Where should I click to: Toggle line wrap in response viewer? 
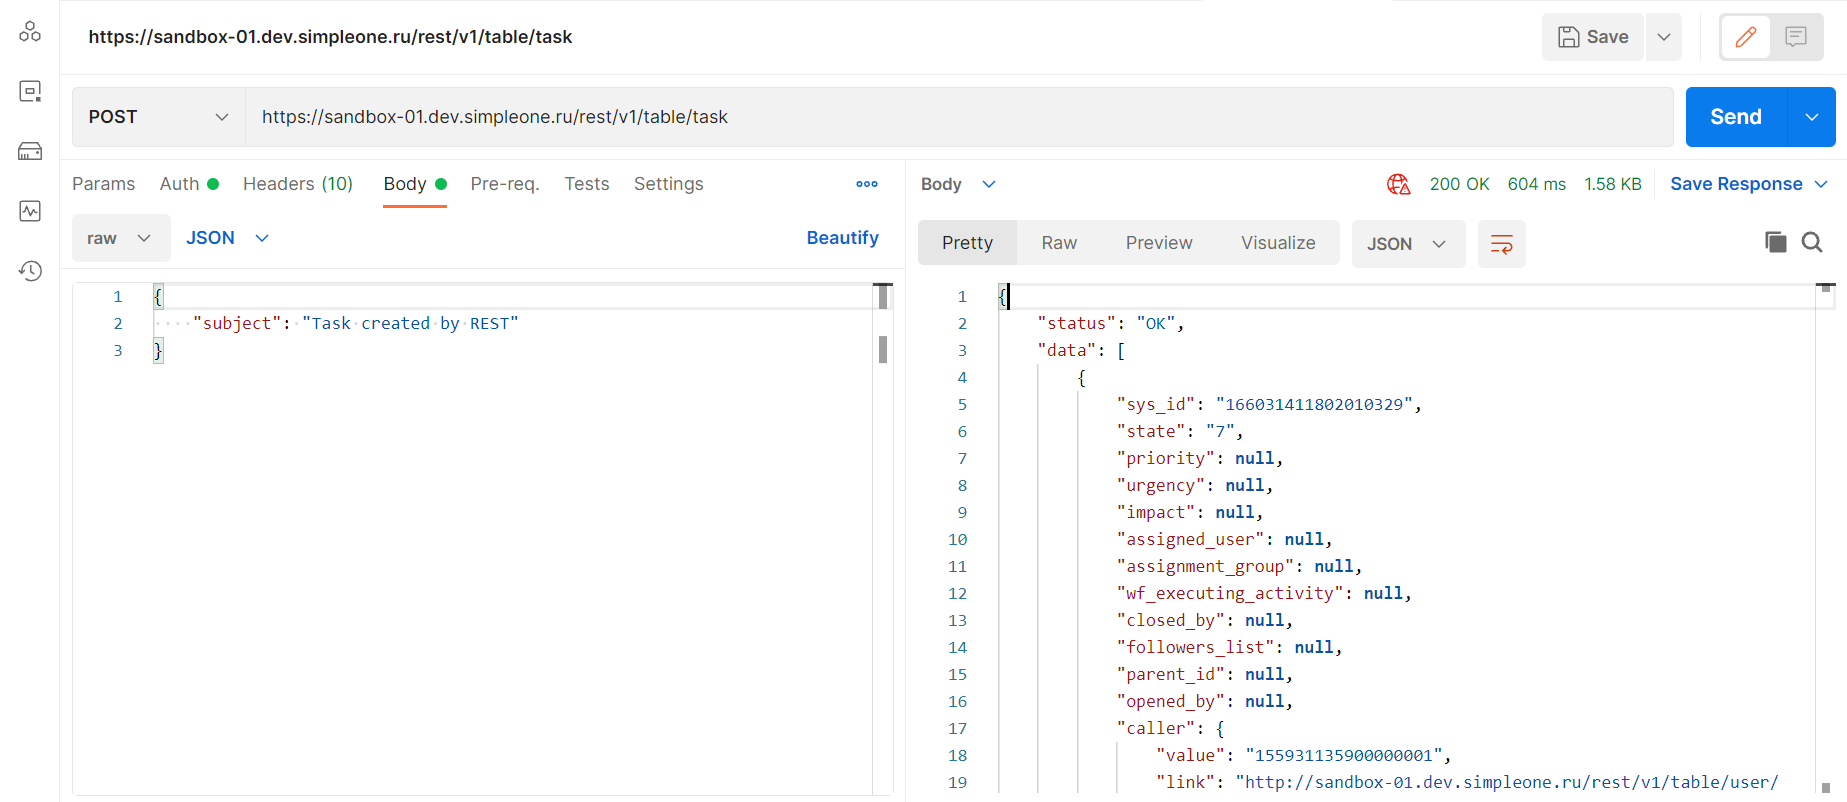tap(1501, 244)
